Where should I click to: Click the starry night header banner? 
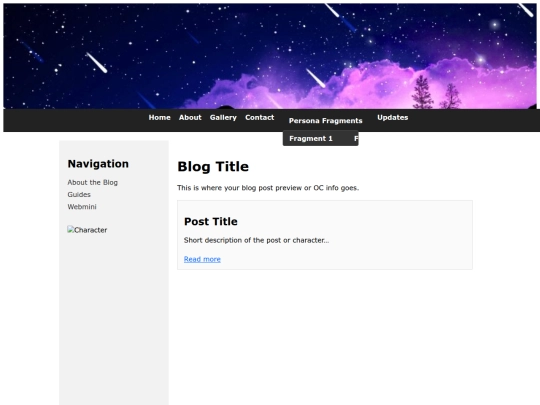tap(270, 56)
